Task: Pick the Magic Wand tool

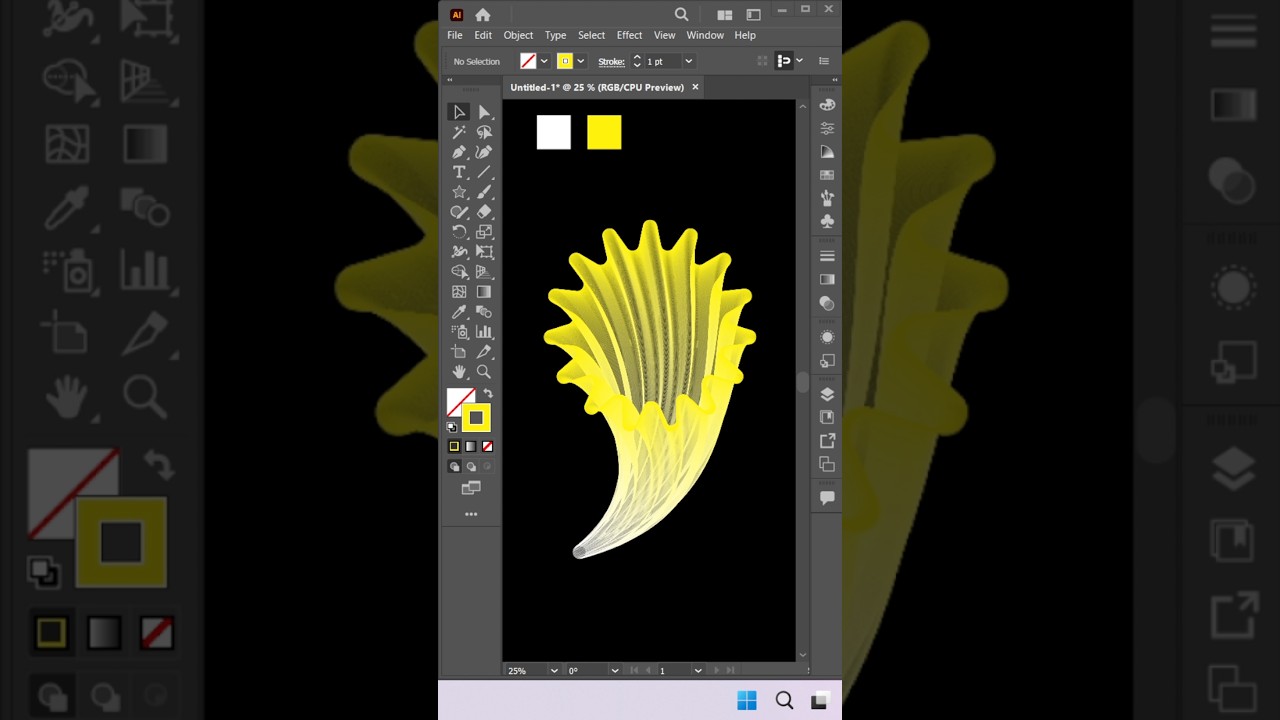Action: pyautogui.click(x=459, y=132)
